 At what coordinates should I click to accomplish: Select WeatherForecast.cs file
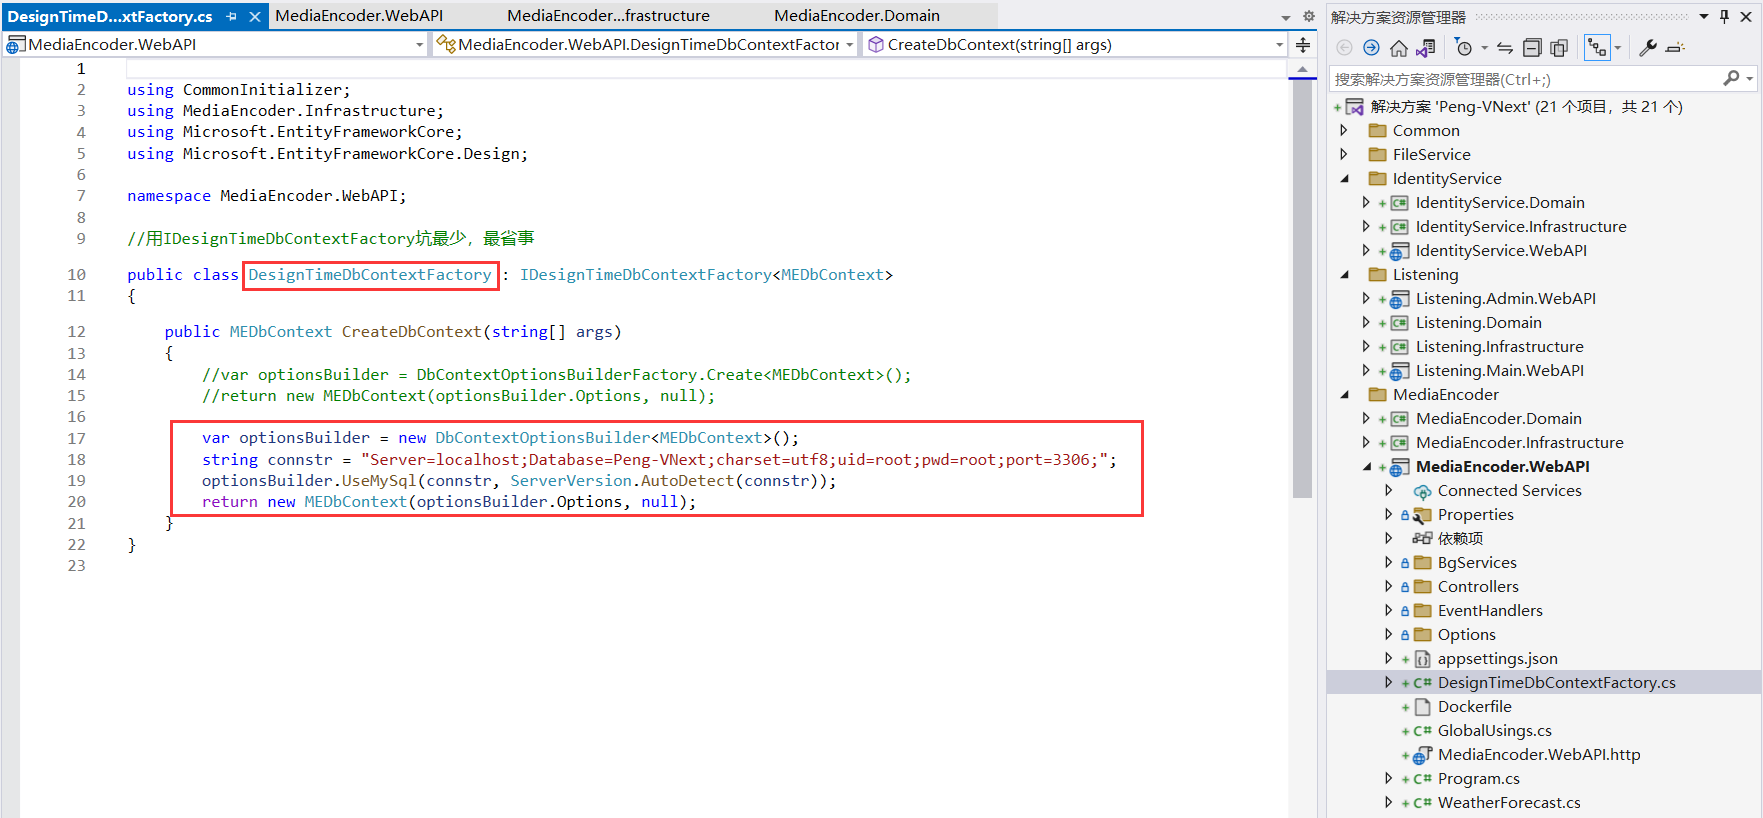tap(1508, 802)
